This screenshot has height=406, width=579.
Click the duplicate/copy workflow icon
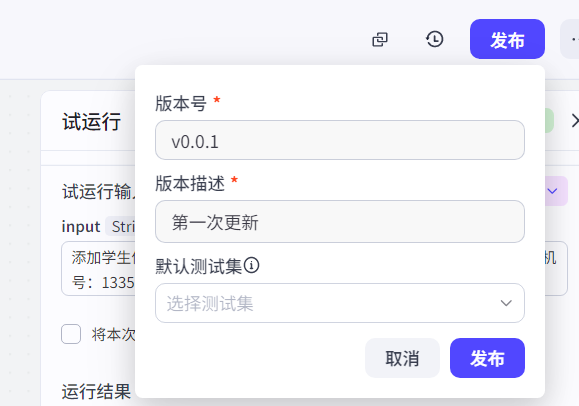(x=380, y=39)
